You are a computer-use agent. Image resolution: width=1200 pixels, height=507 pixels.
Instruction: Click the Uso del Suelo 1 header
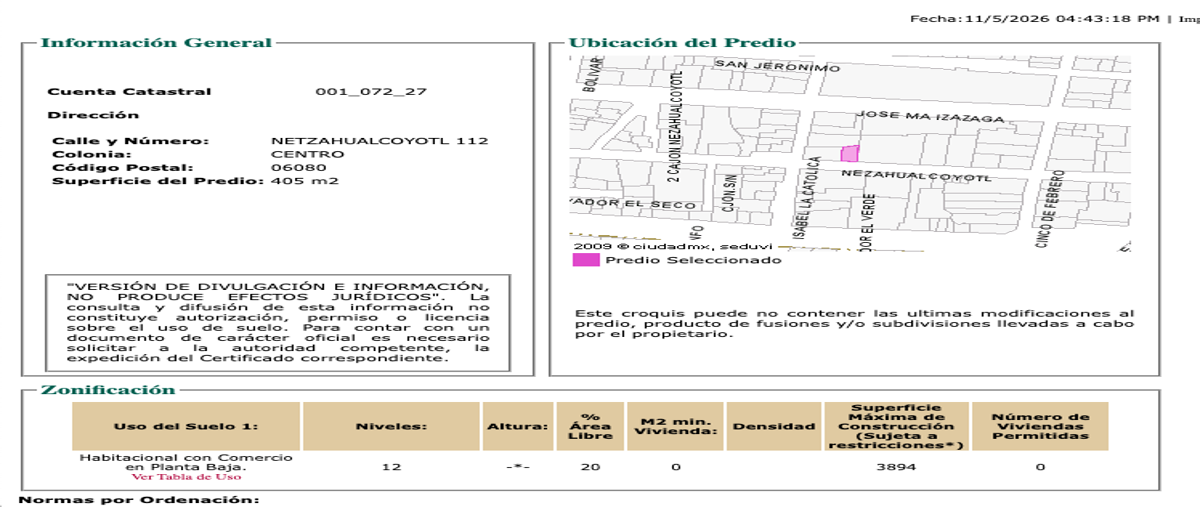pyautogui.click(x=186, y=426)
